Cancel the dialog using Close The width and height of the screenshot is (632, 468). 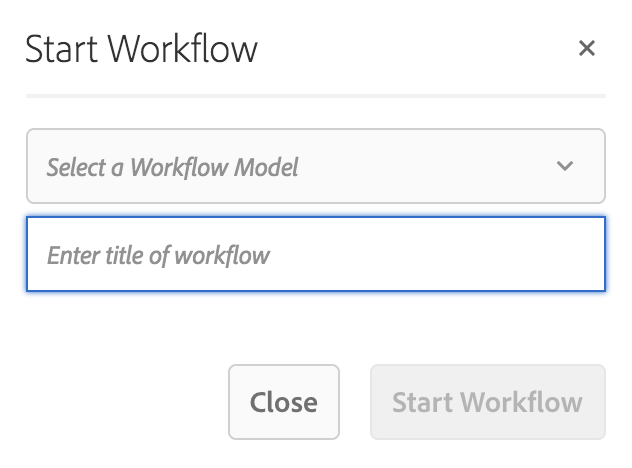284,402
